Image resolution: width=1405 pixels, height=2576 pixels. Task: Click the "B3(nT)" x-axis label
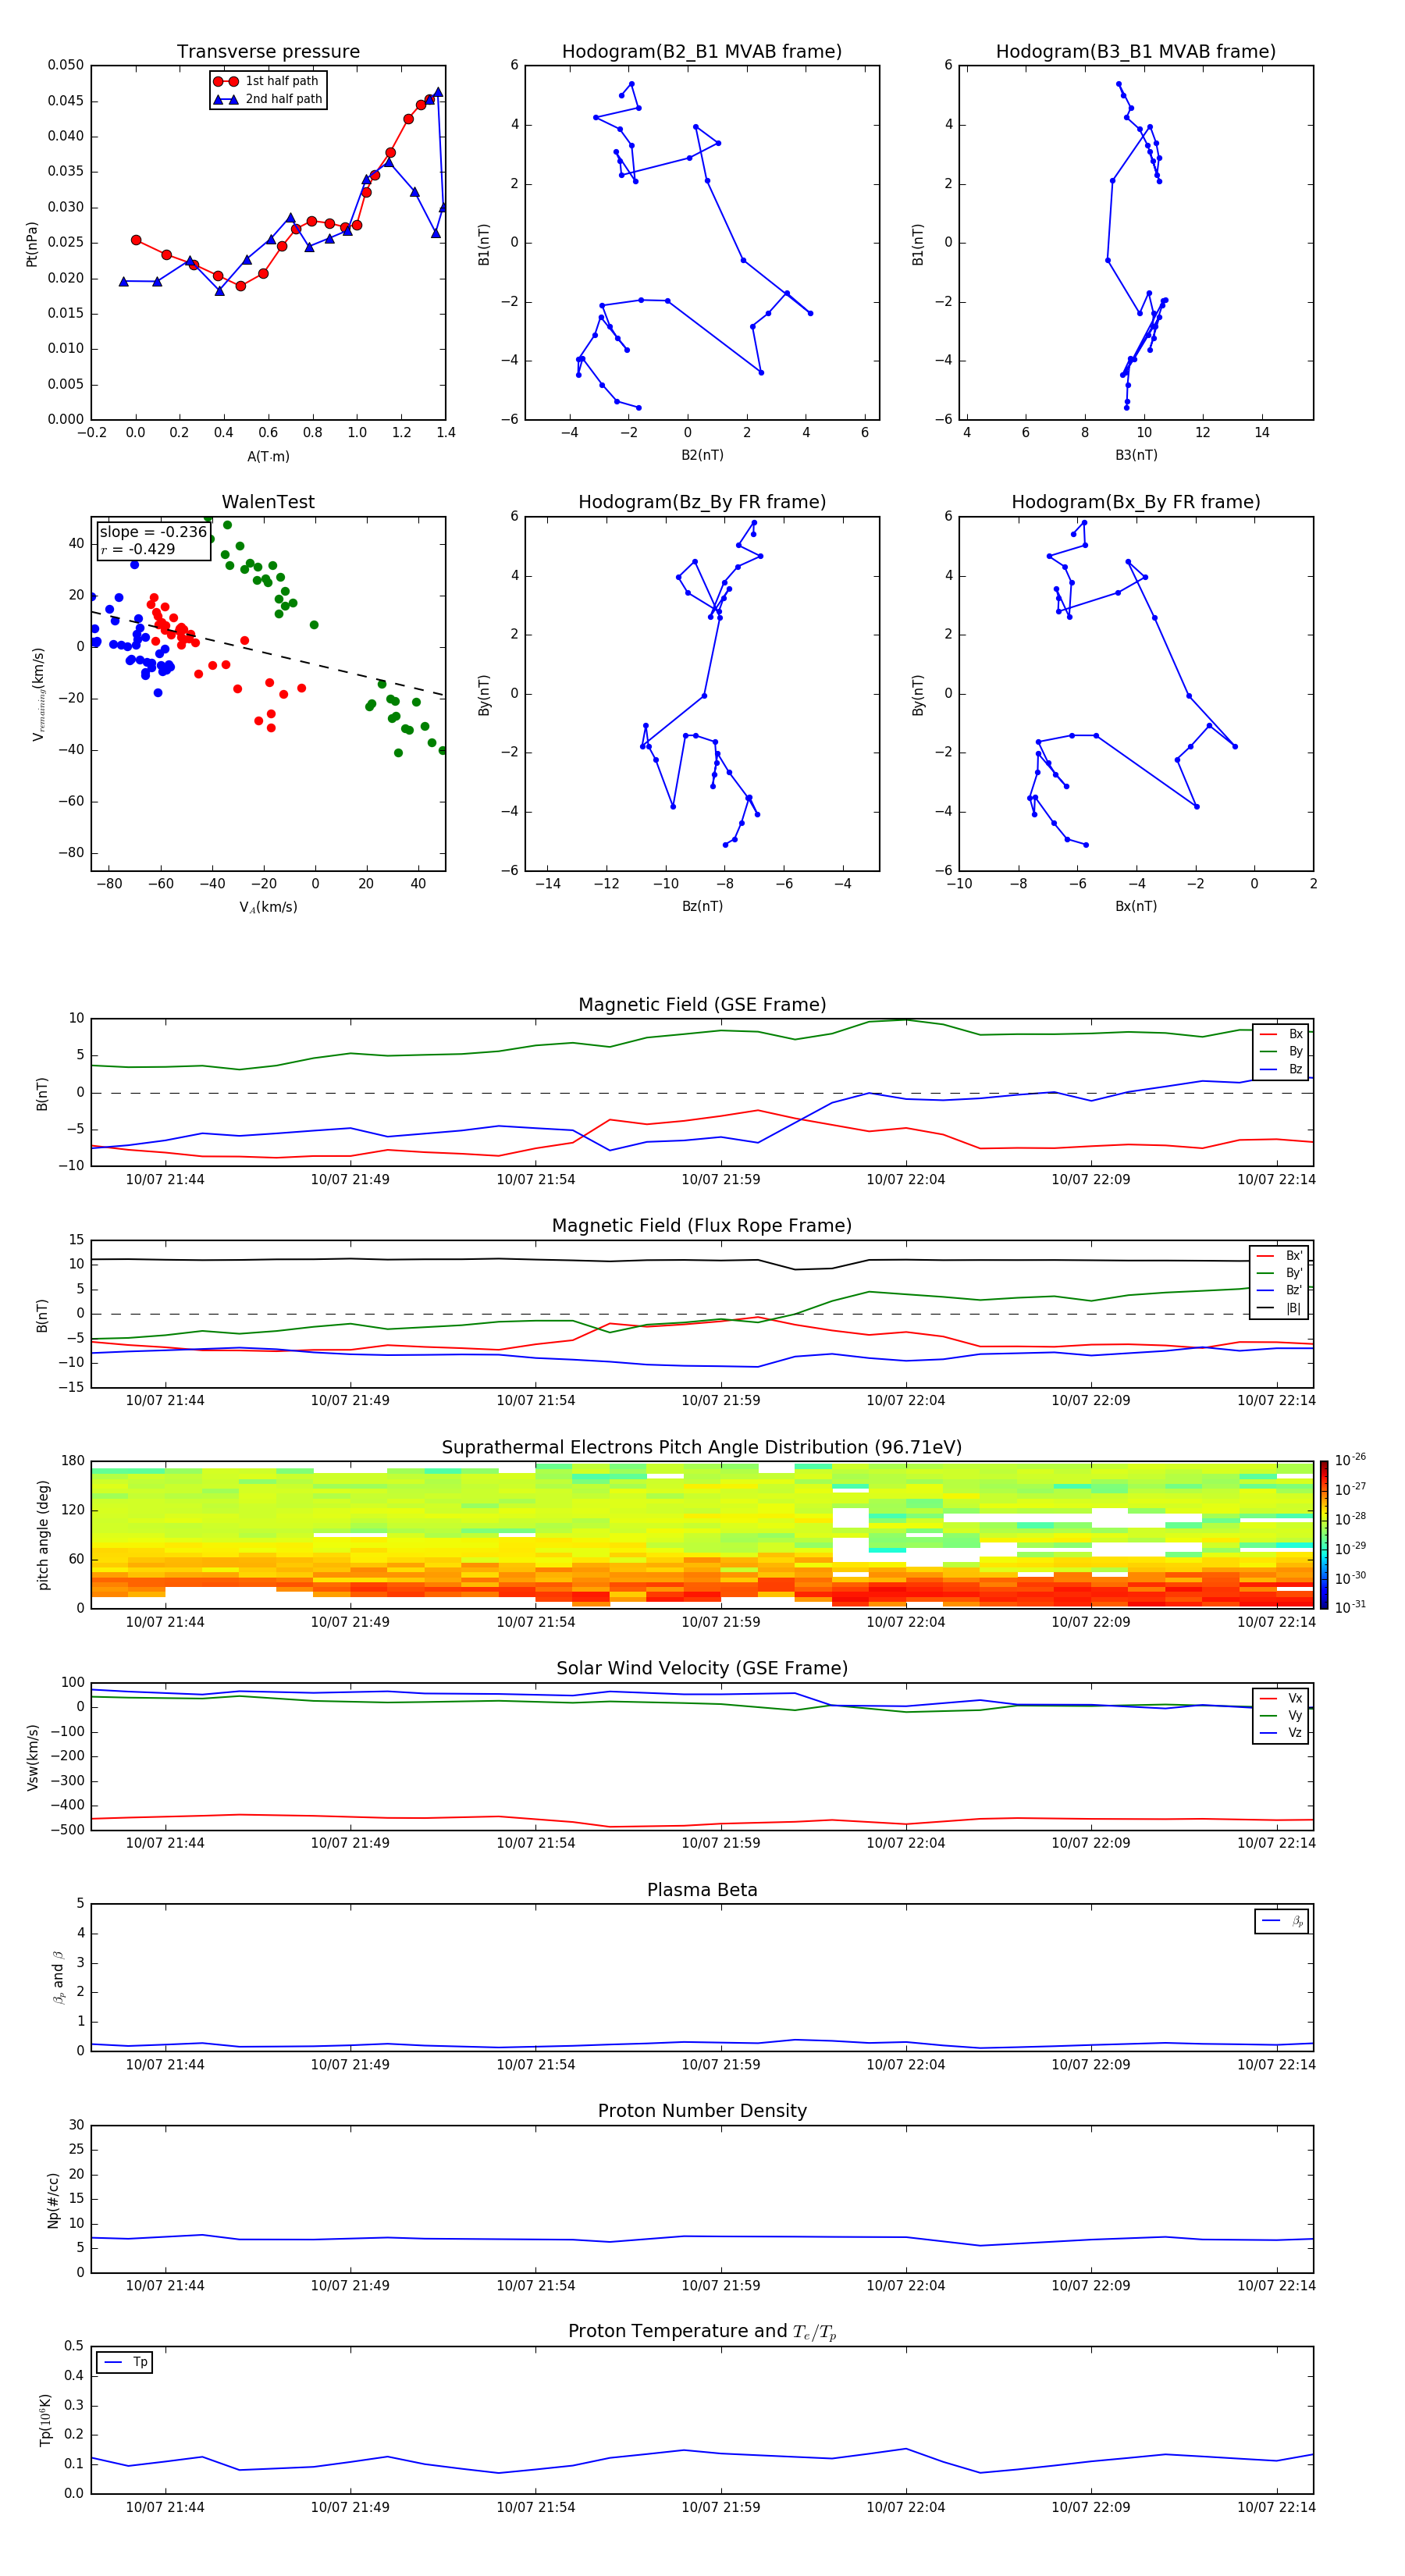(x=1136, y=455)
